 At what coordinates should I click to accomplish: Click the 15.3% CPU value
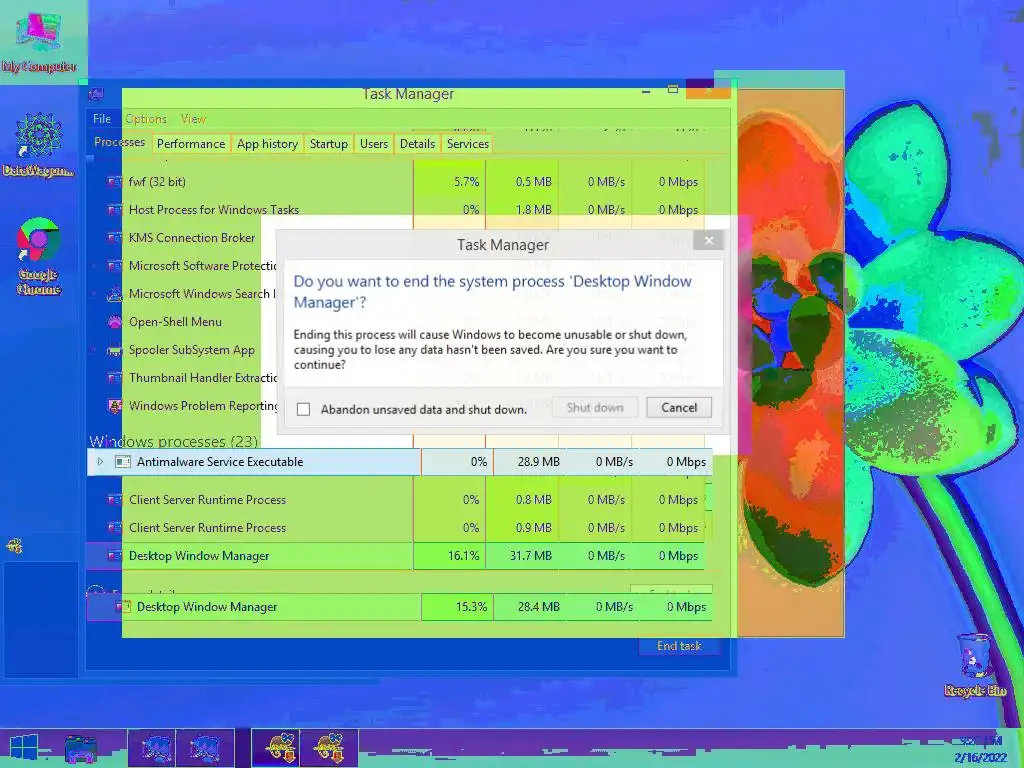coord(471,607)
